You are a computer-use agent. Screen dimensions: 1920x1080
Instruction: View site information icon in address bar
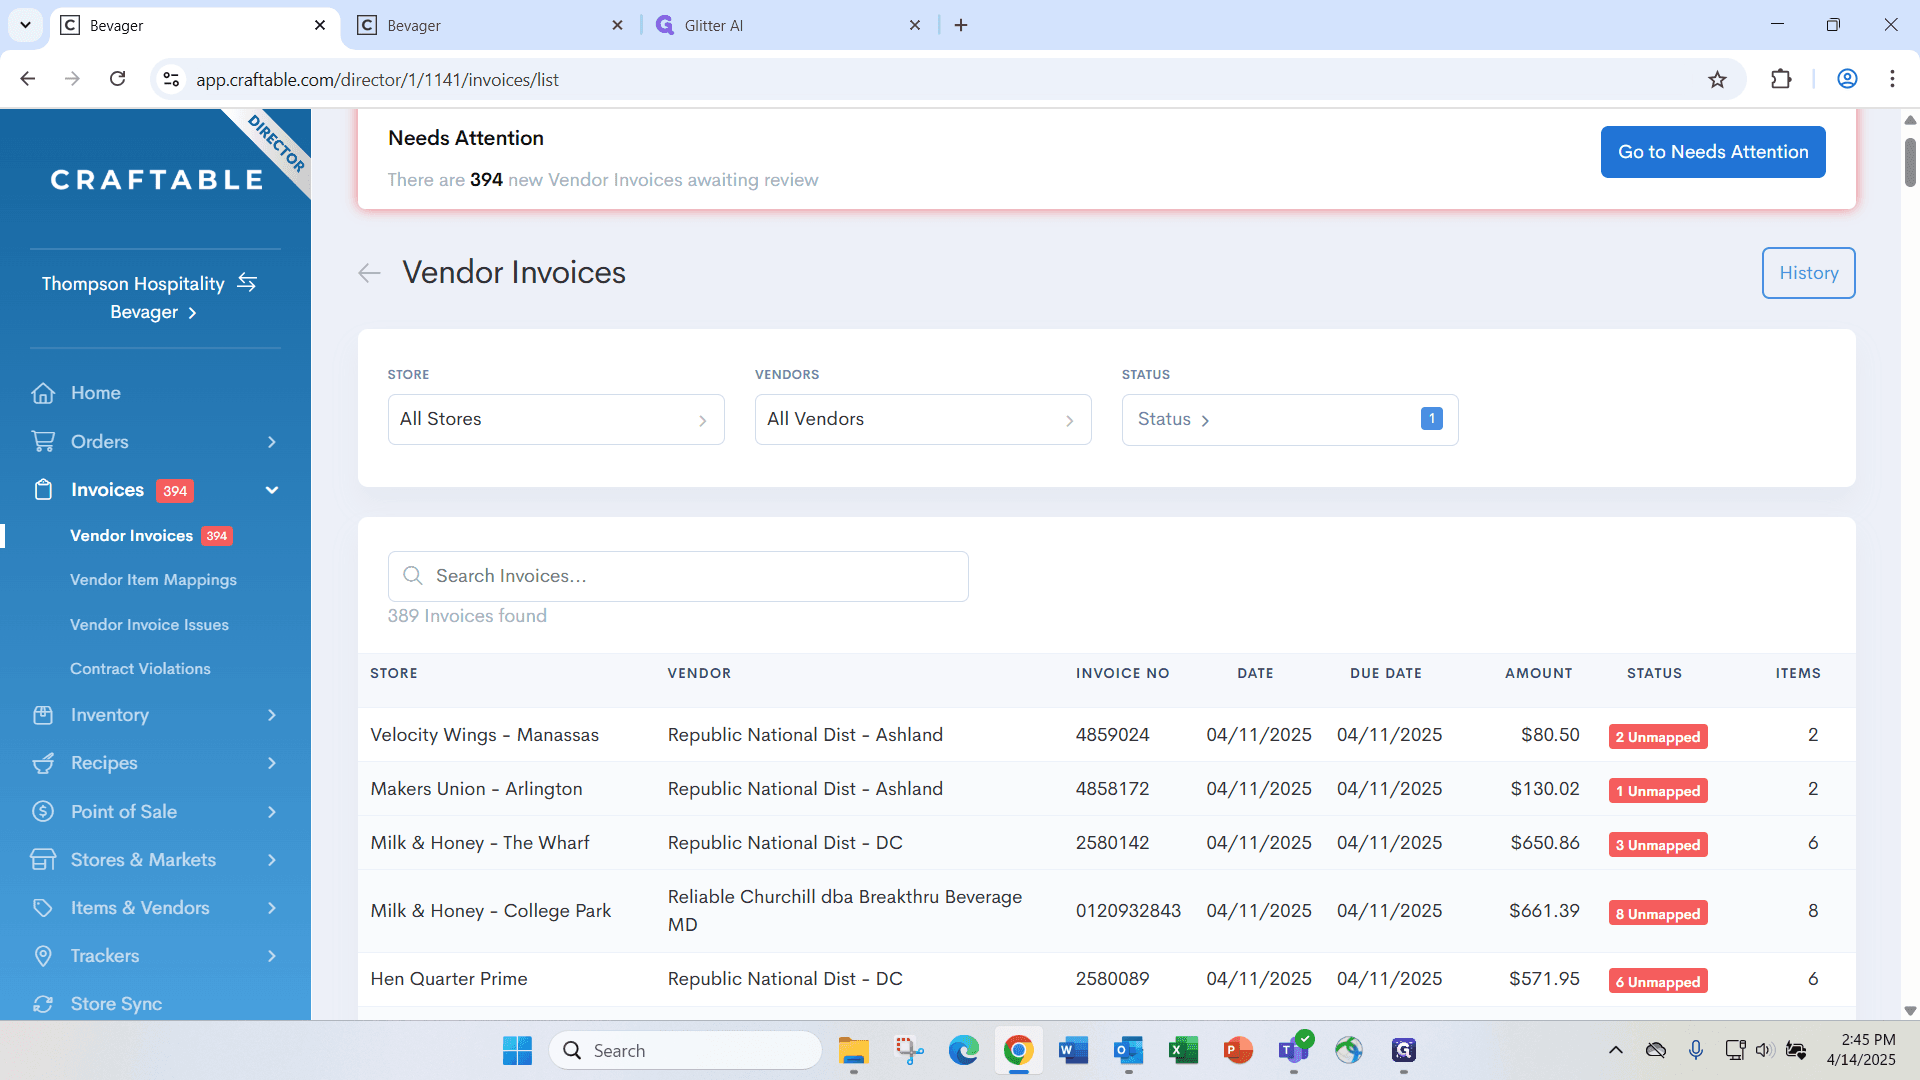pyautogui.click(x=172, y=79)
